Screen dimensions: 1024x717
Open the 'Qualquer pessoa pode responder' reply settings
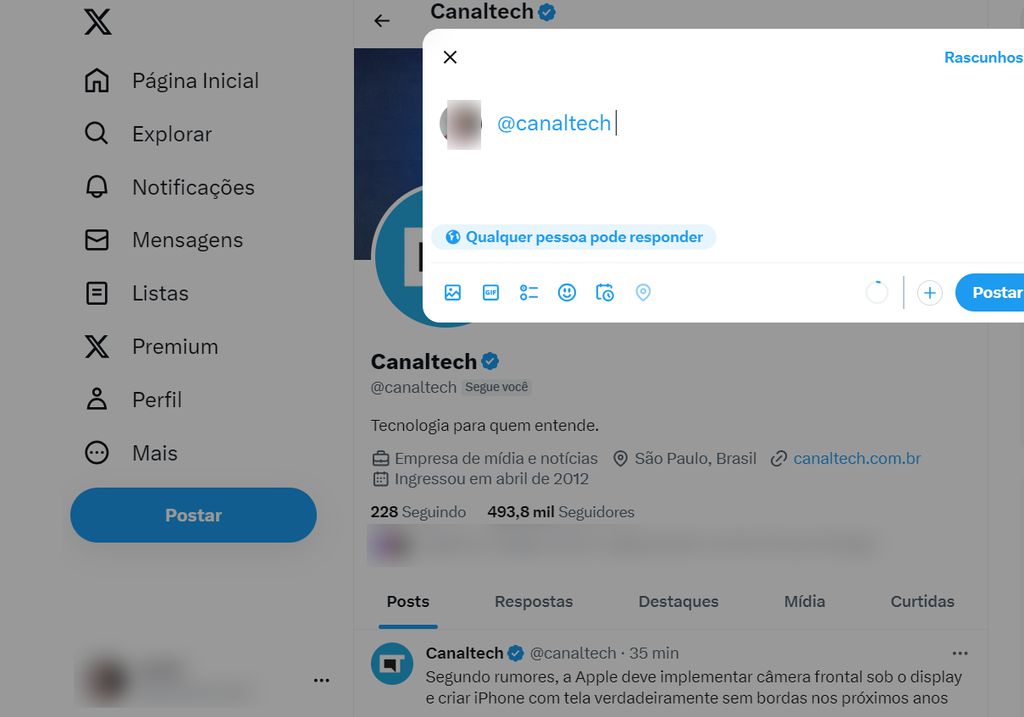[575, 236]
